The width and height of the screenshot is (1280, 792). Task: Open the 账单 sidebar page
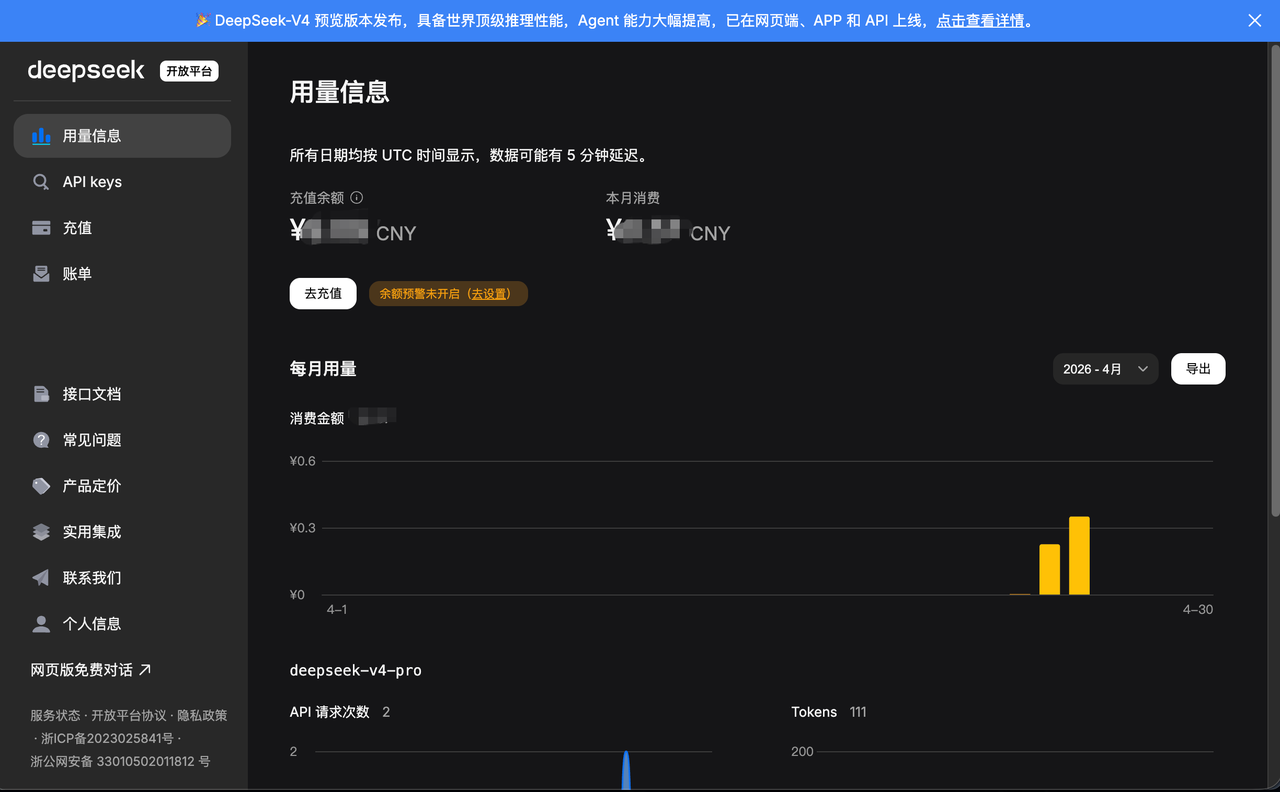pos(122,274)
